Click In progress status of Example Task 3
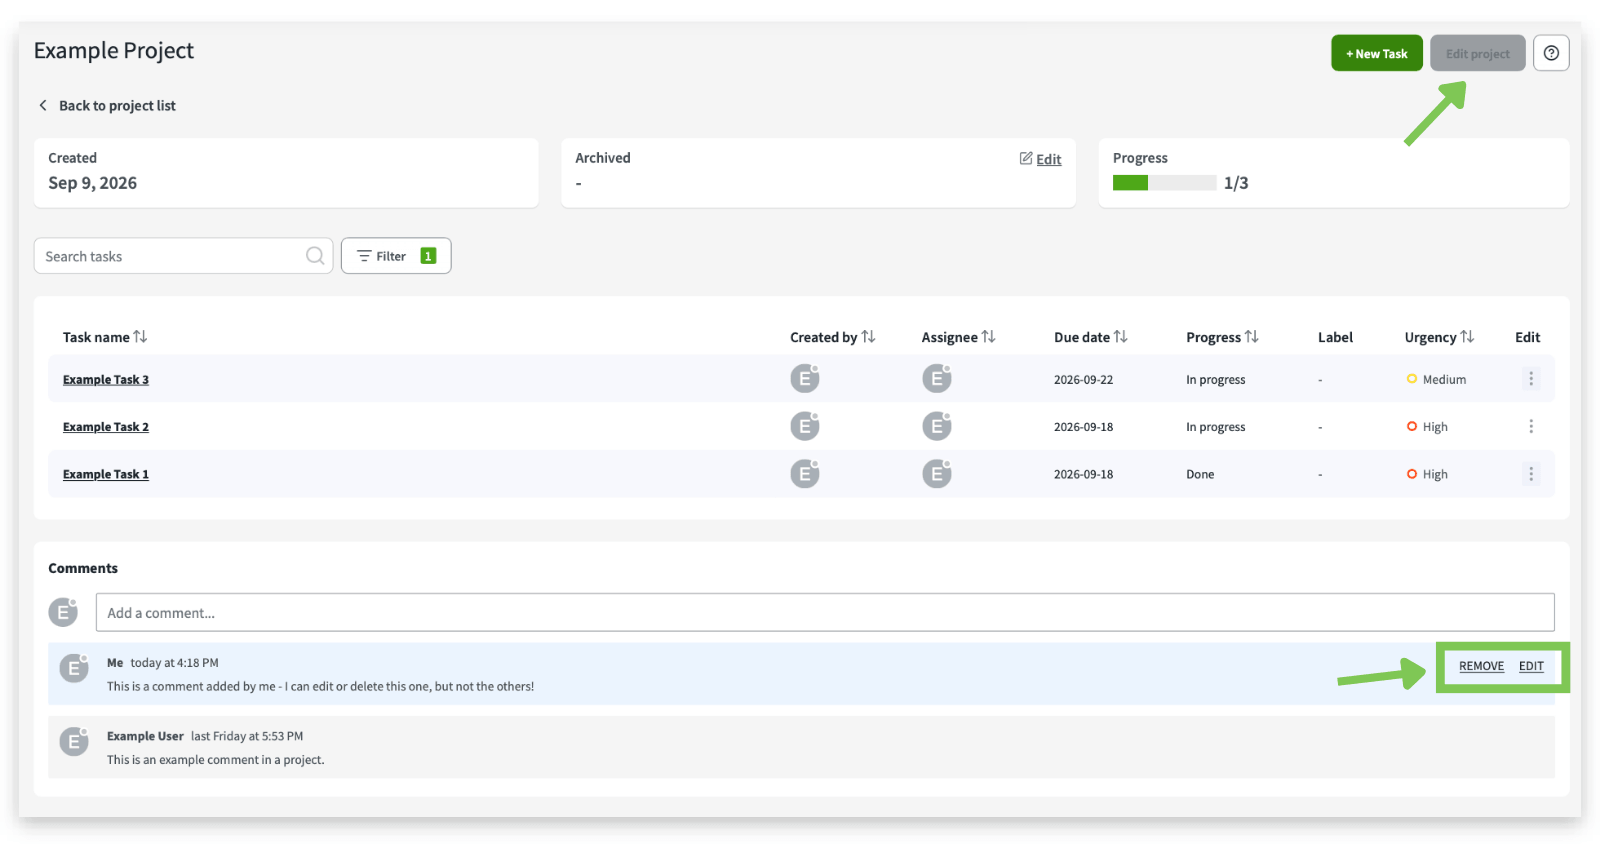This screenshot has height=854, width=1600. coord(1216,379)
